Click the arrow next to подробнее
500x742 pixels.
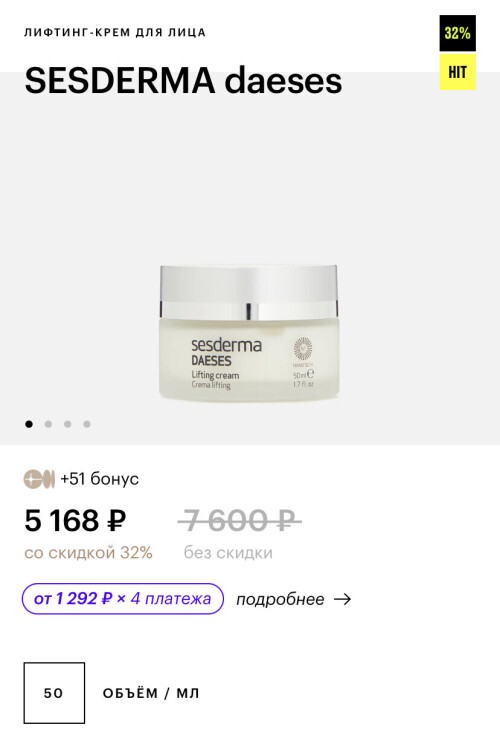[x=342, y=599]
